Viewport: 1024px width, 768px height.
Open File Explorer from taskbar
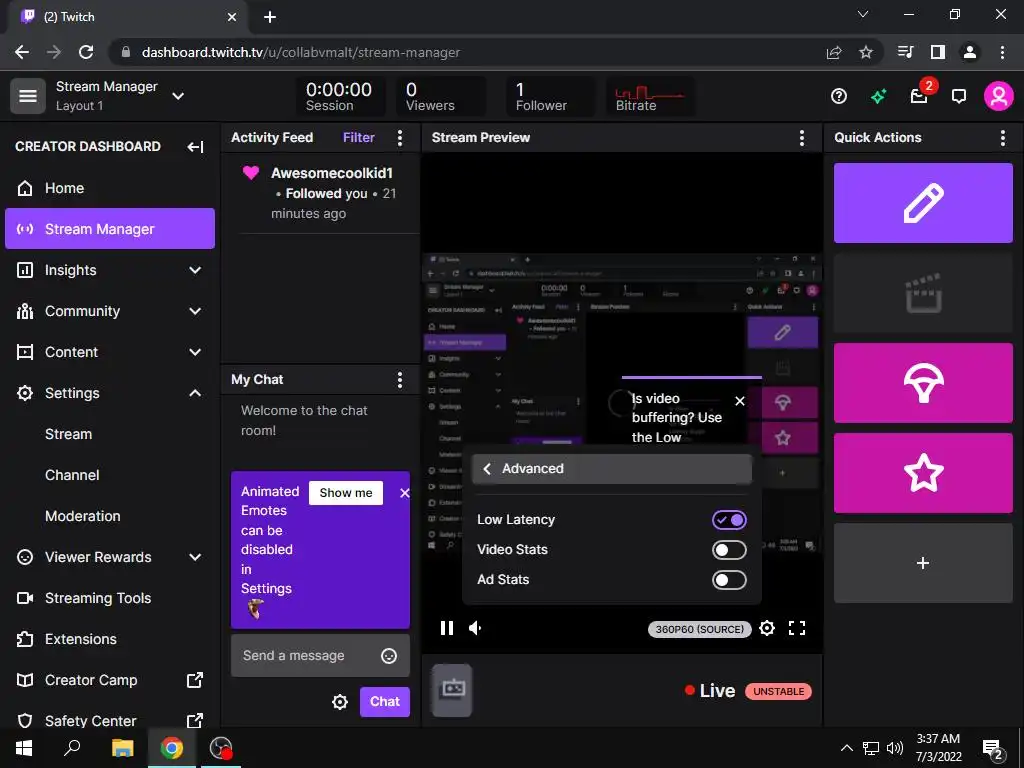click(x=122, y=748)
